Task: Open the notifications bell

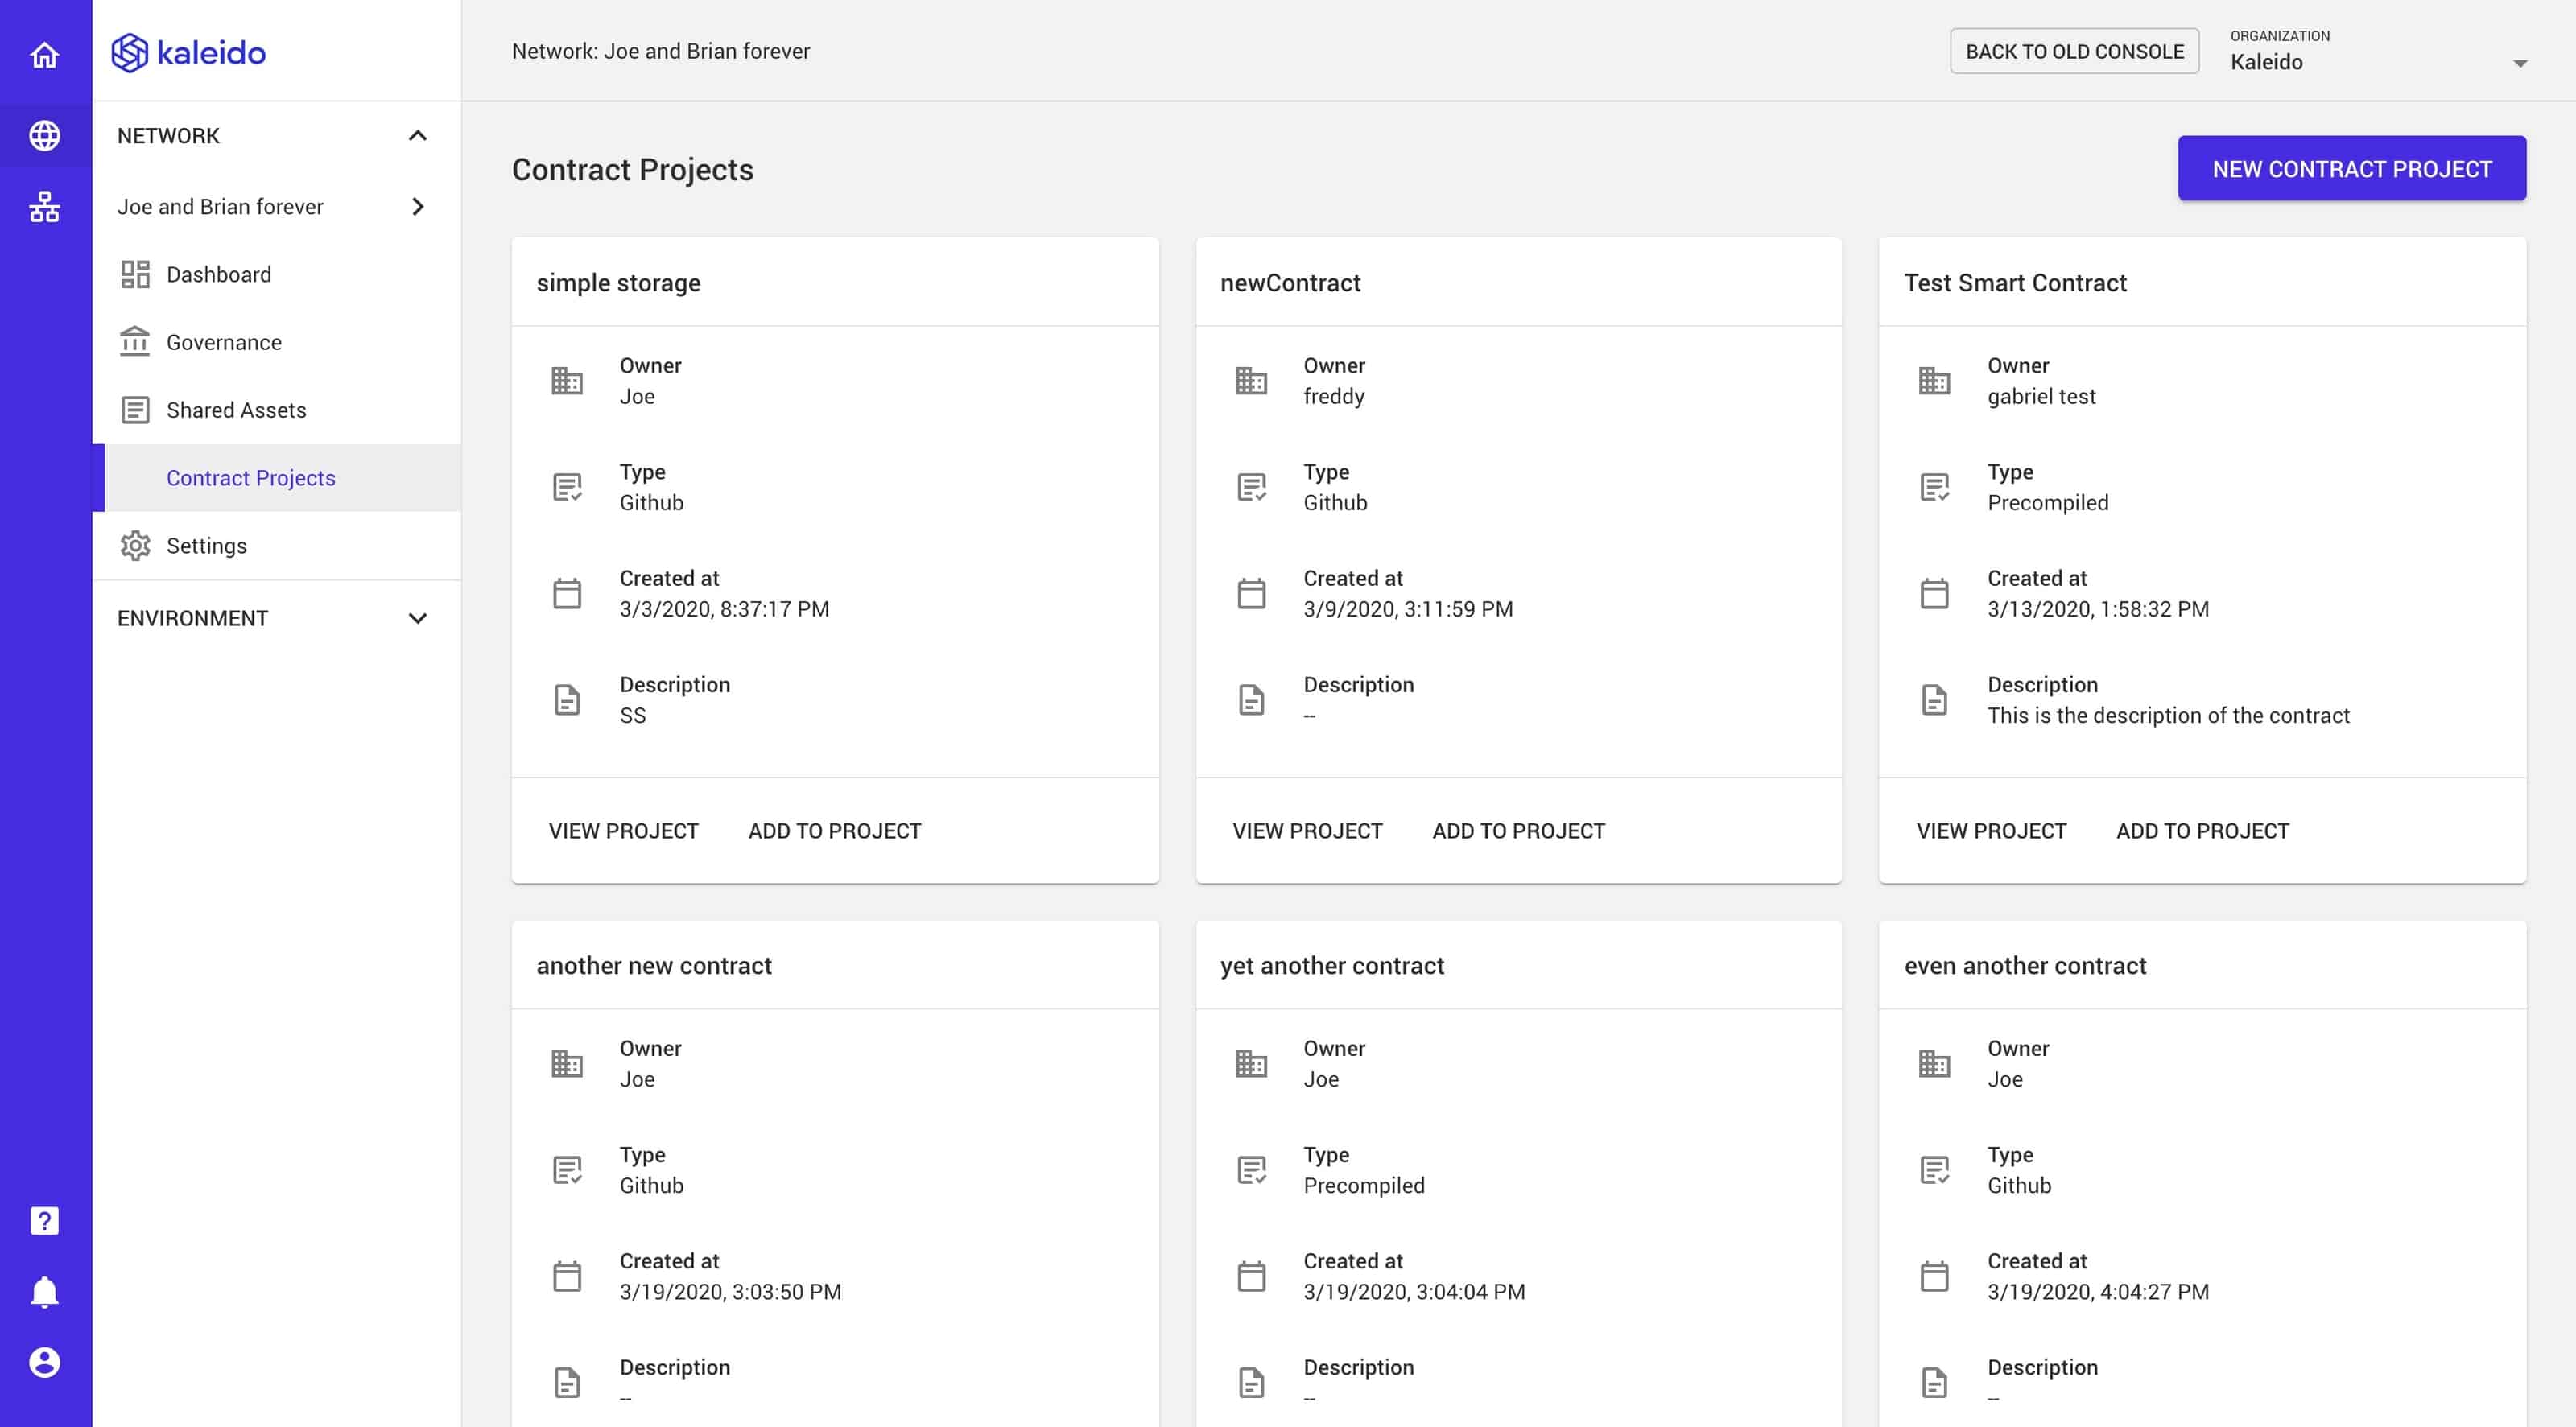Action: click(44, 1292)
